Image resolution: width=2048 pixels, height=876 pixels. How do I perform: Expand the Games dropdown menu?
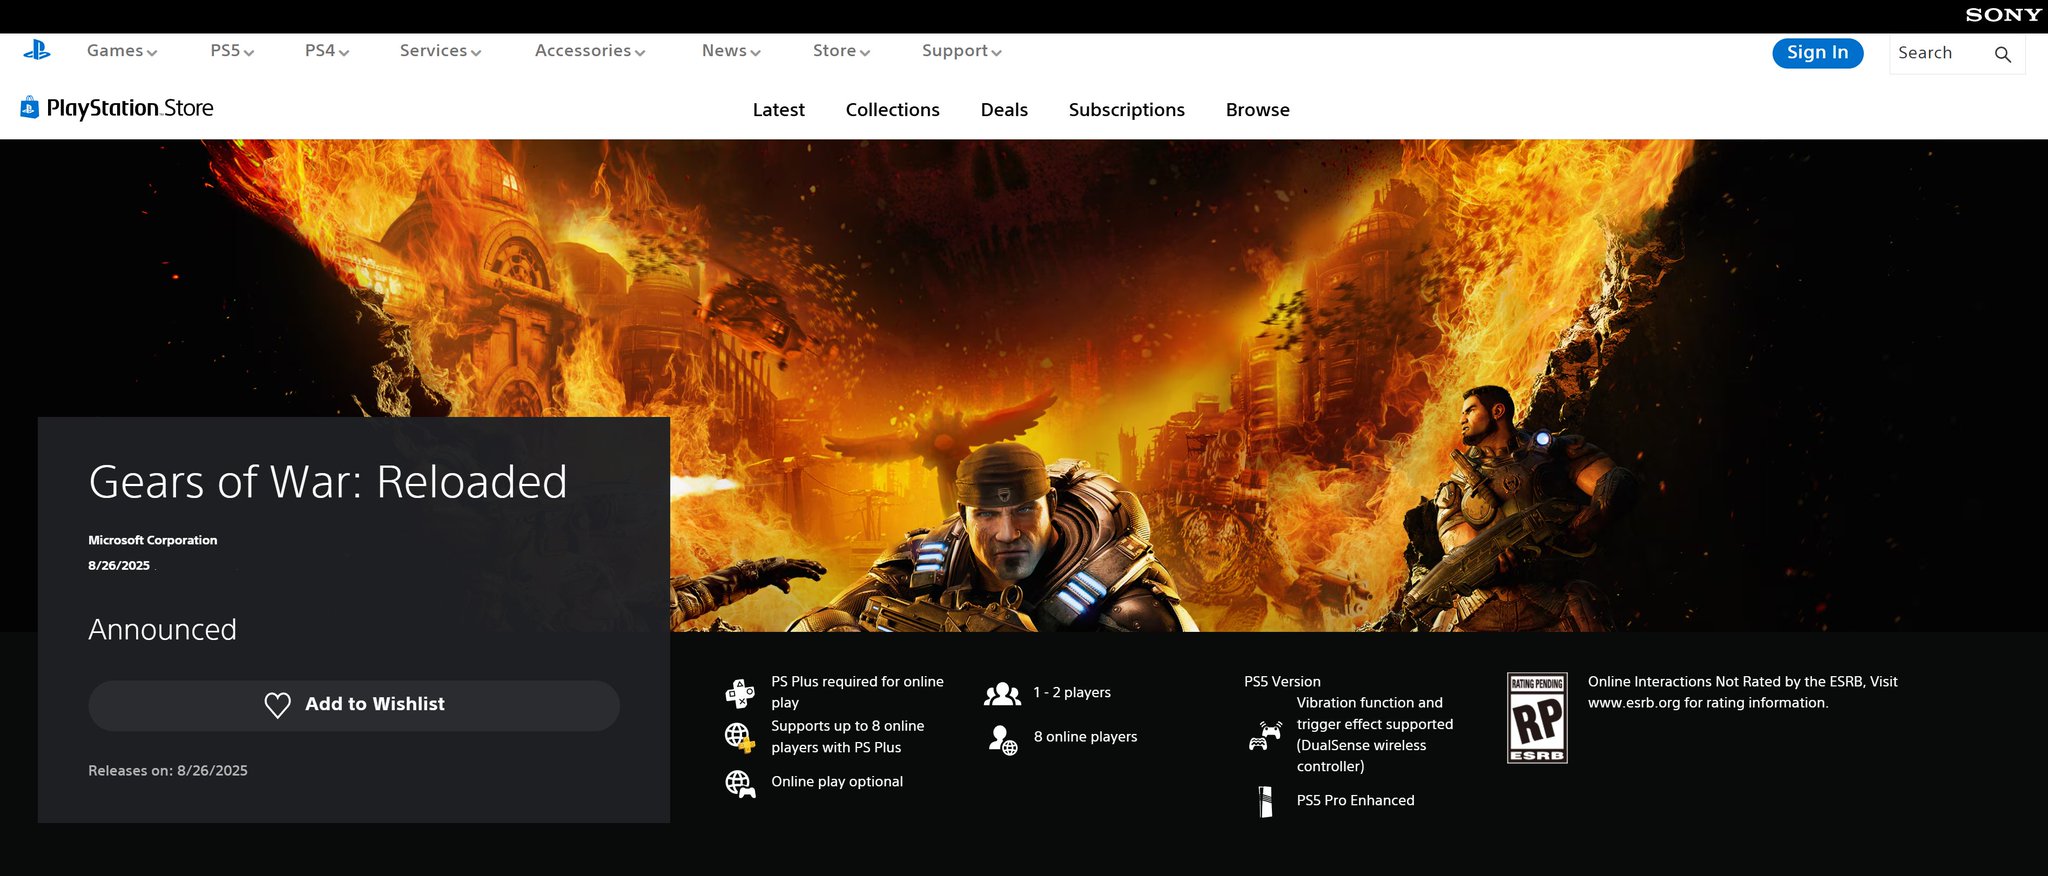click(x=122, y=51)
